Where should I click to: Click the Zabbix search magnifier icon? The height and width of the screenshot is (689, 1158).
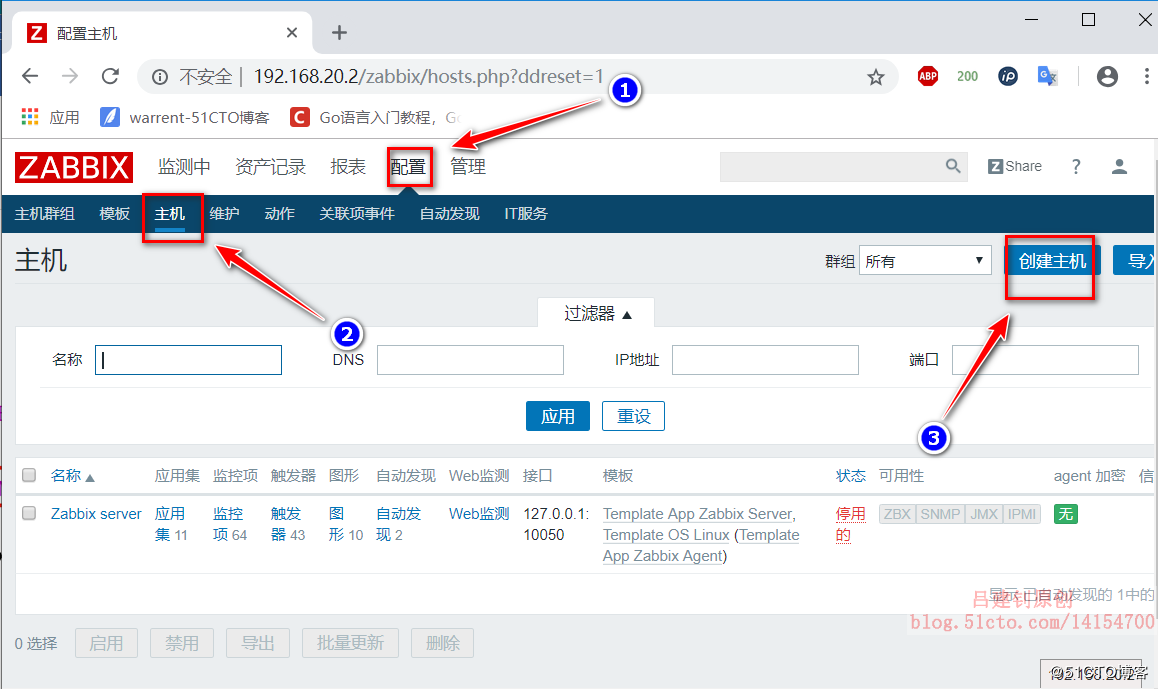pos(953,166)
